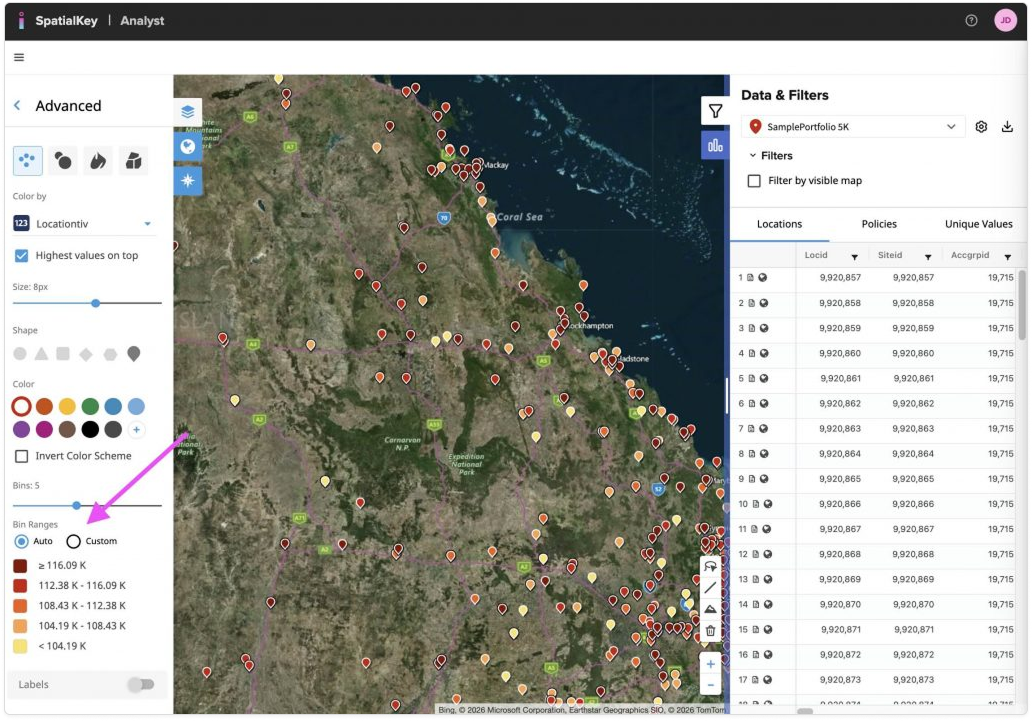
Task: Select the Custom bin ranges option
Action: click(74, 541)
